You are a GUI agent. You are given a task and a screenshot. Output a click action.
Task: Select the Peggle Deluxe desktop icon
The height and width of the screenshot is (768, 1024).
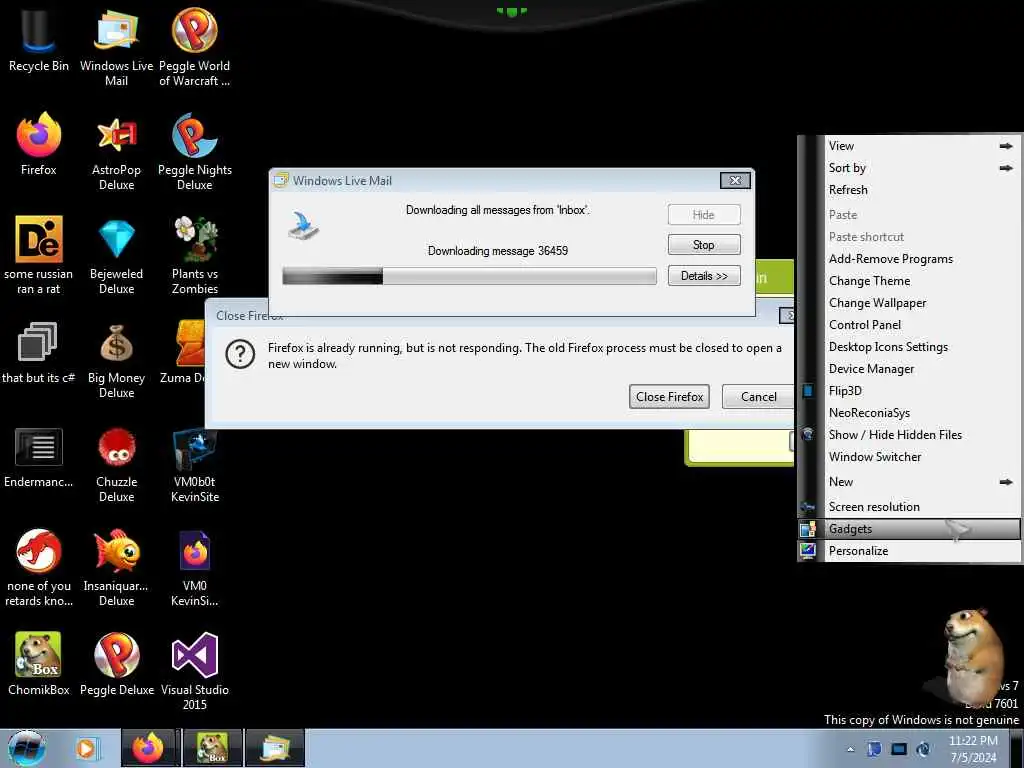[x=116, y=663]
